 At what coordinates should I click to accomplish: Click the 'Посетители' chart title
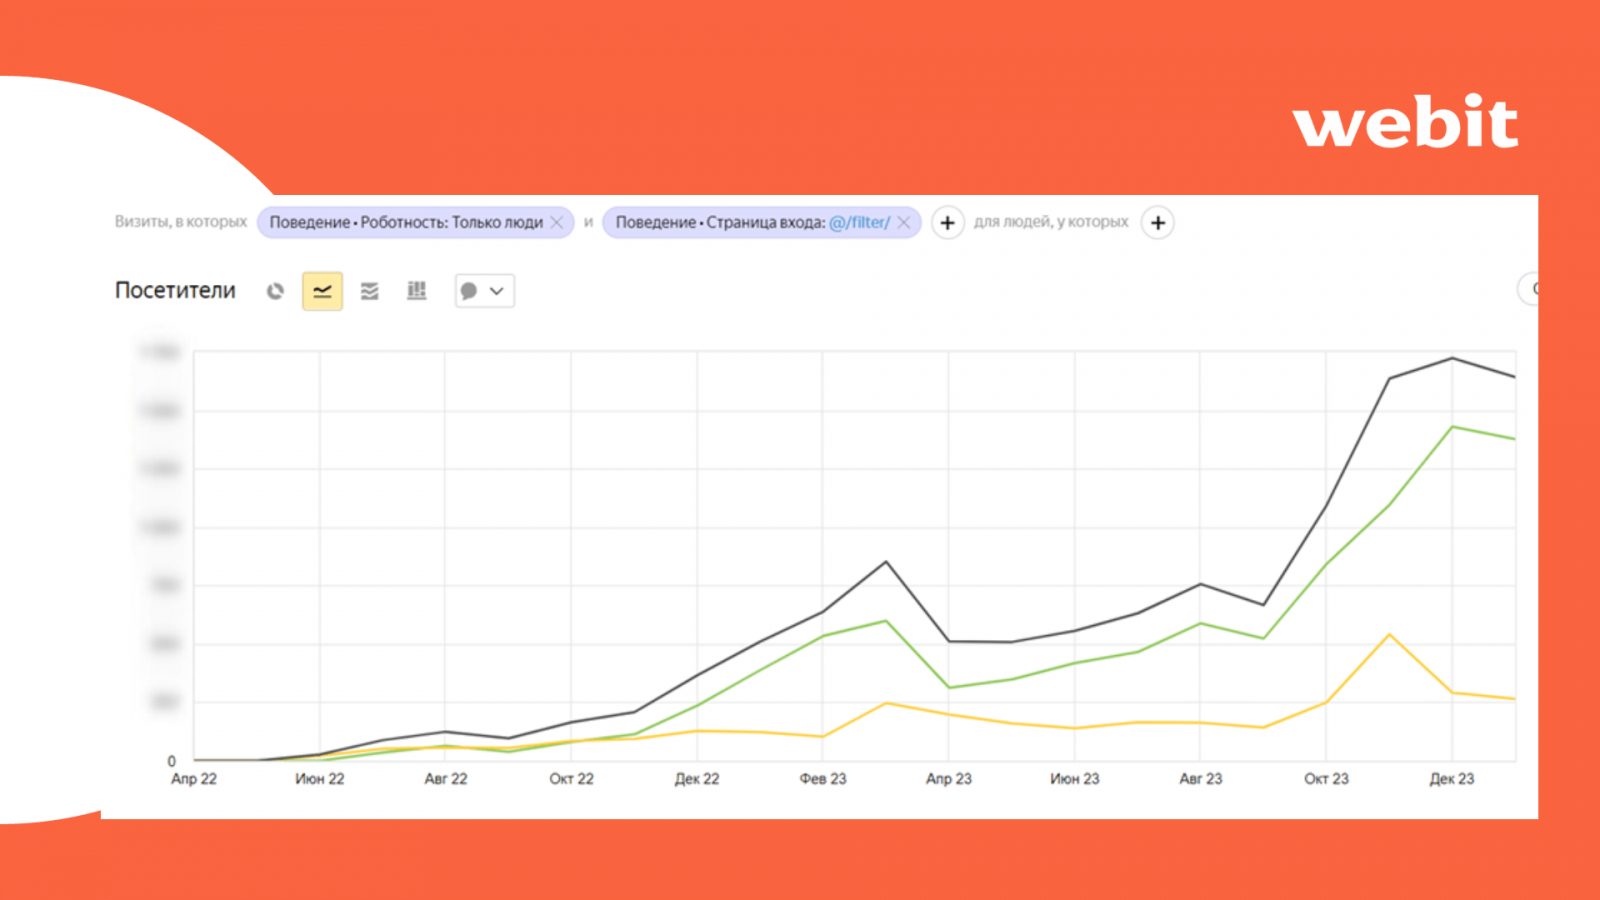pos(175,291)
